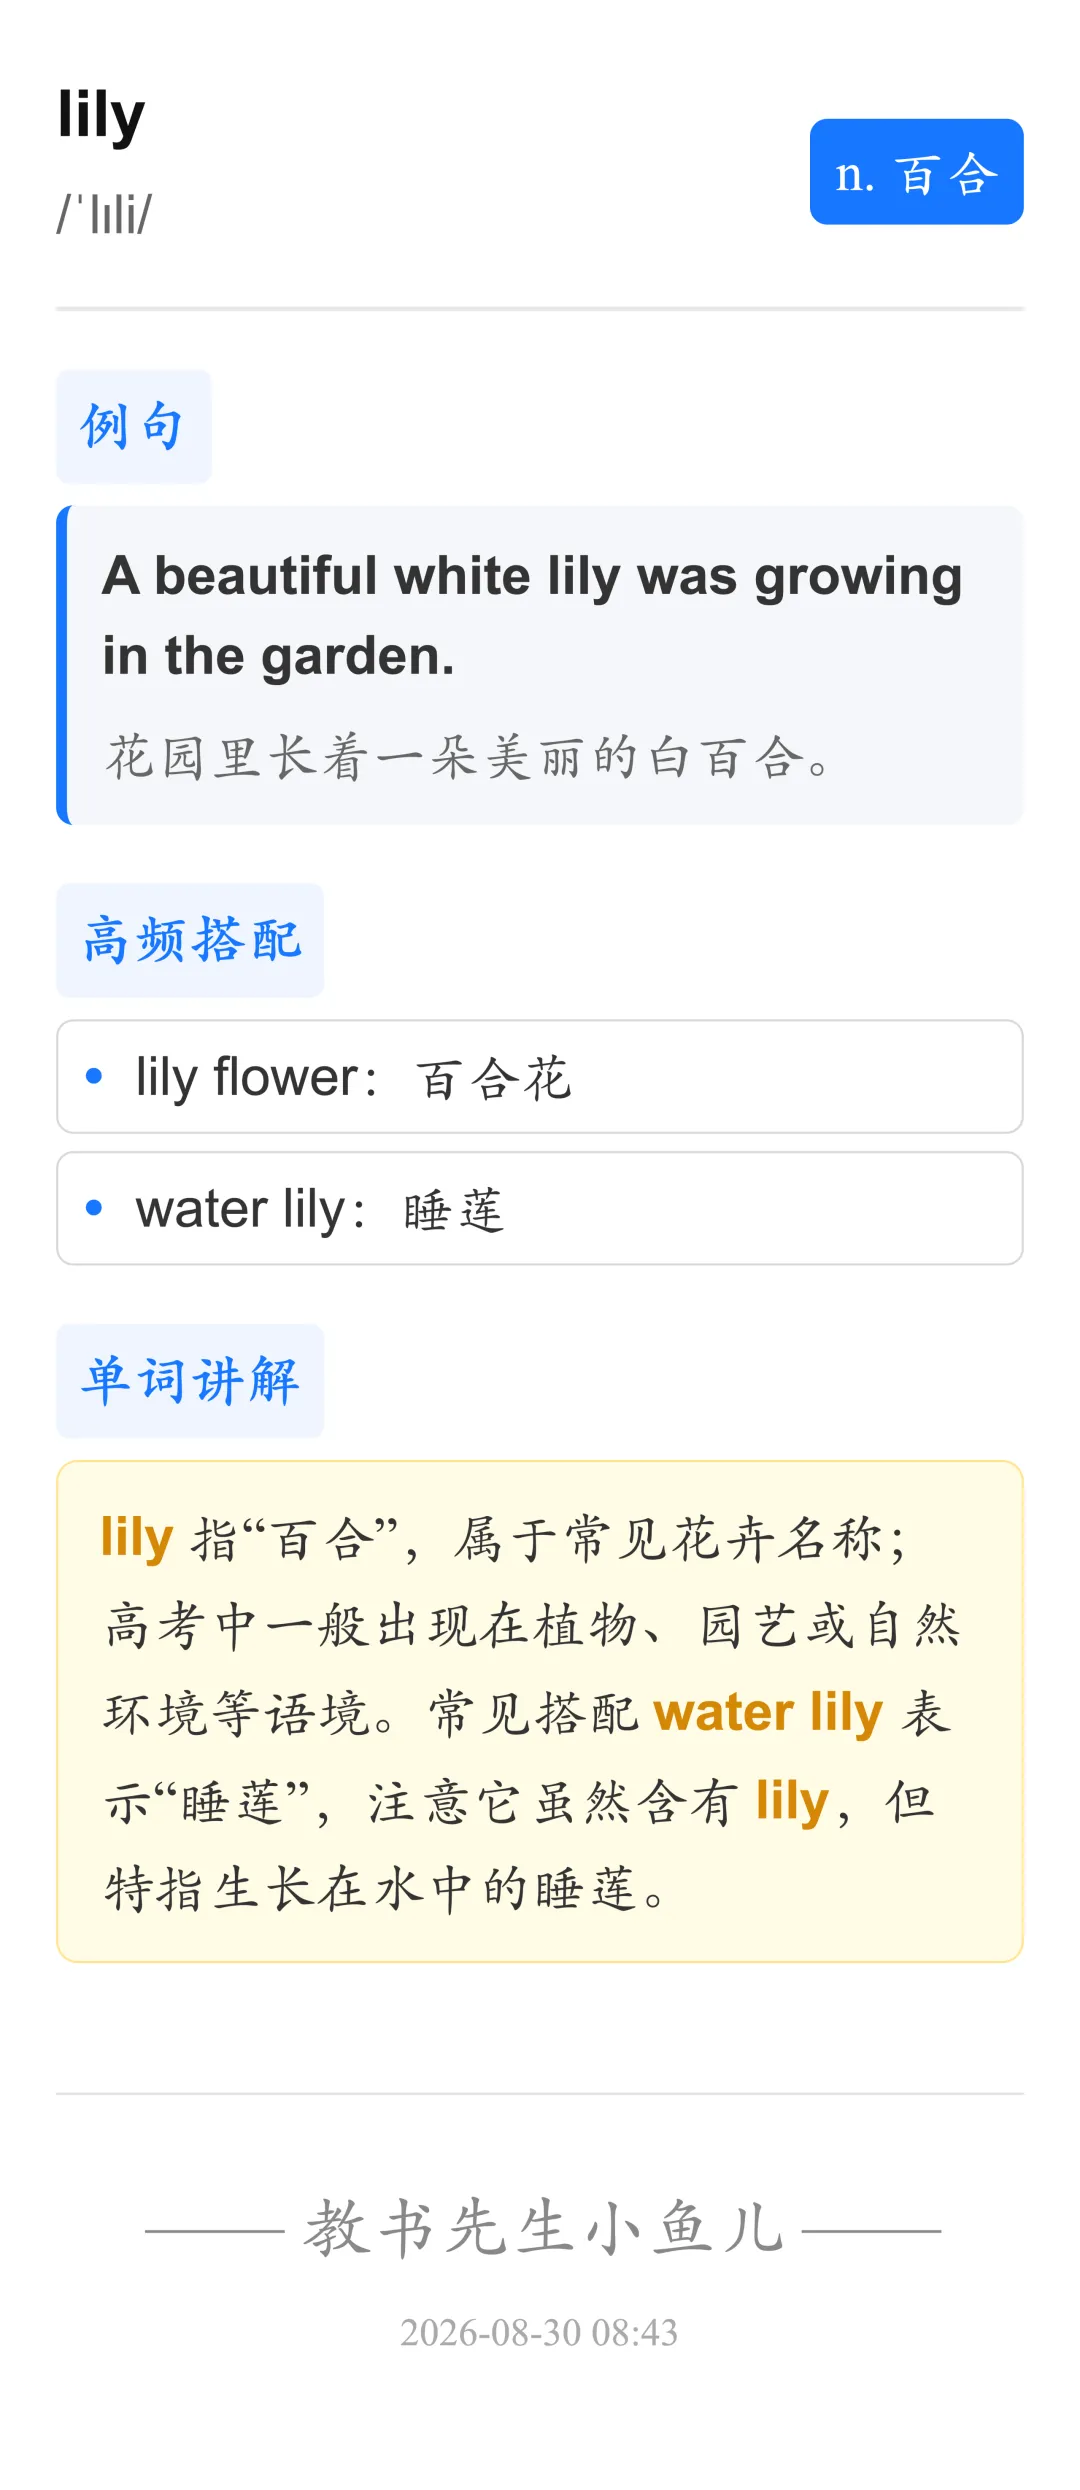1080x2490 pixels.
Task: Click the English example sentence about the garden
Action: point(532,616)
